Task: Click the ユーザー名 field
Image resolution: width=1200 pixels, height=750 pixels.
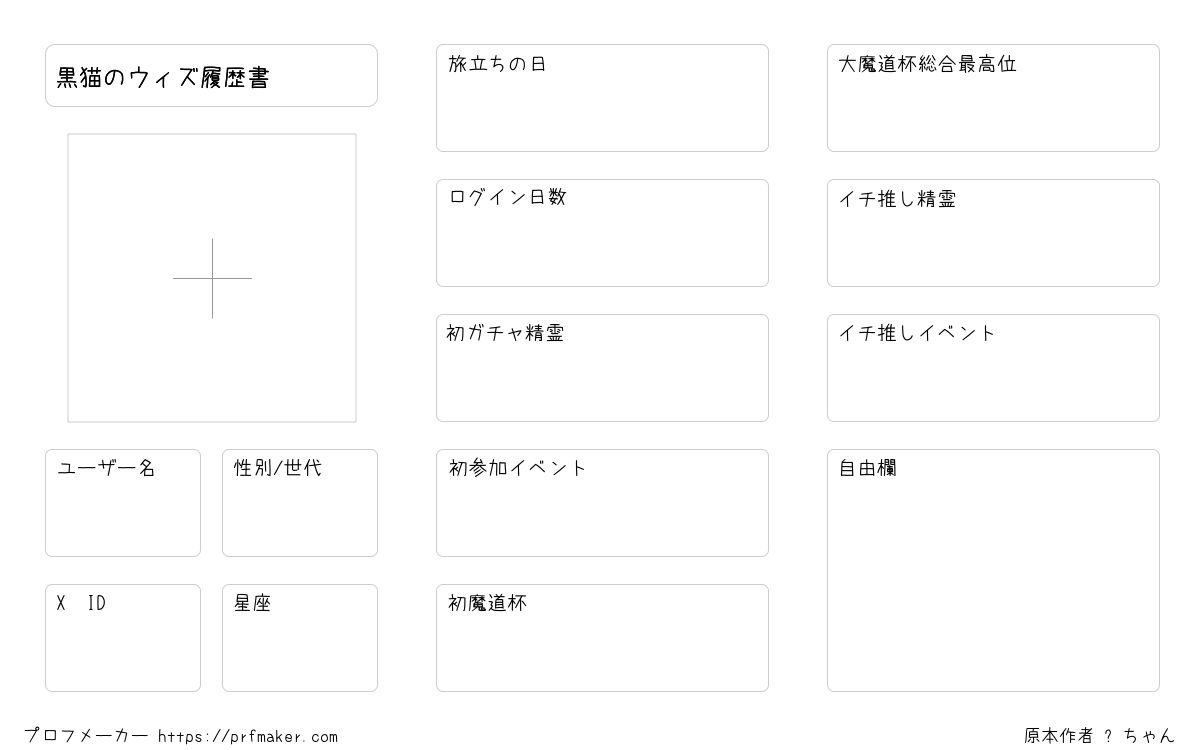Action: 123,503
